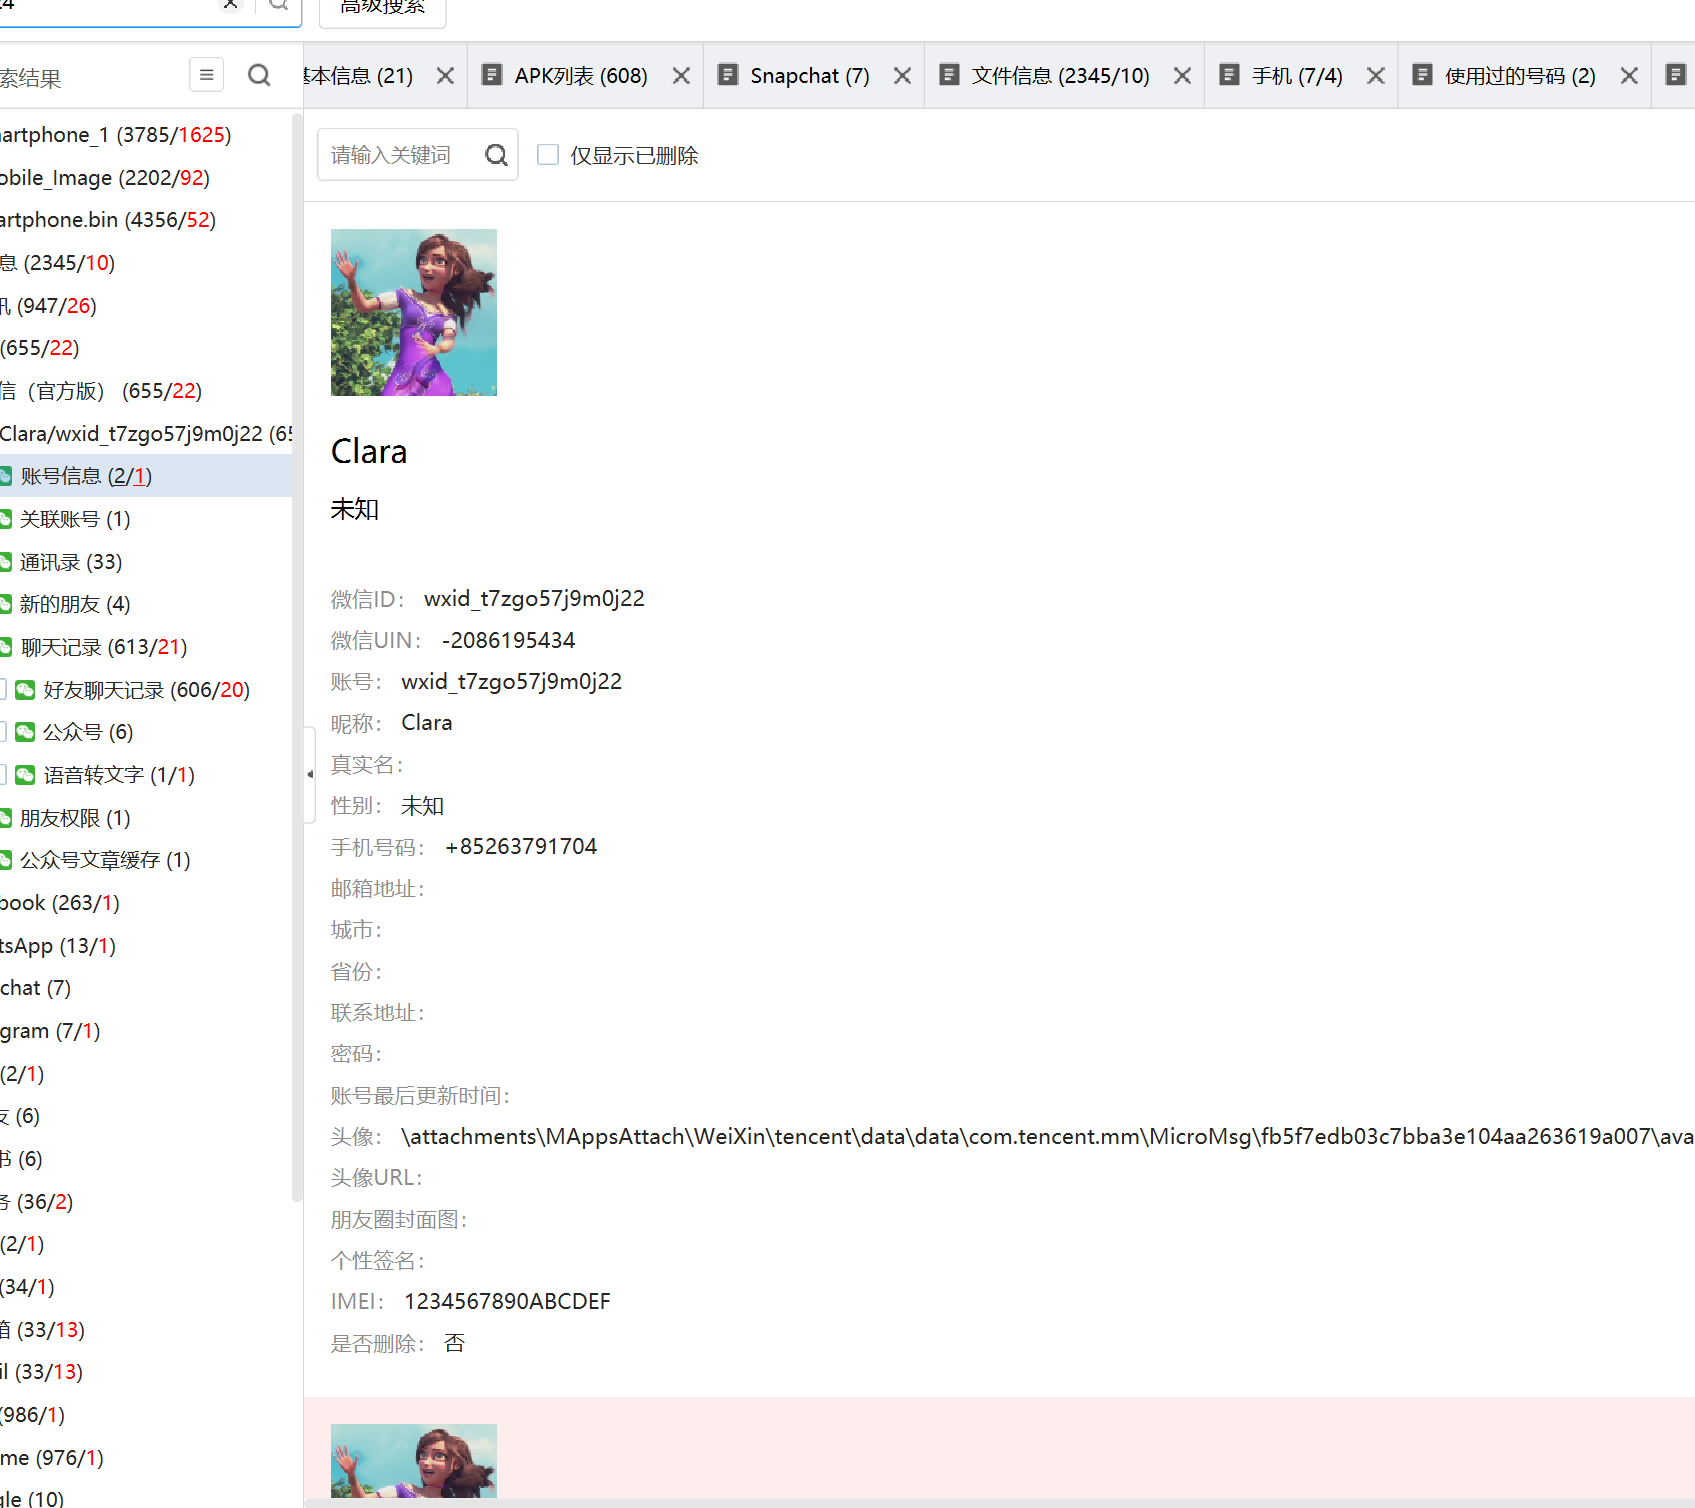Open the 手机 (7/4) tab

(1297, 76)
